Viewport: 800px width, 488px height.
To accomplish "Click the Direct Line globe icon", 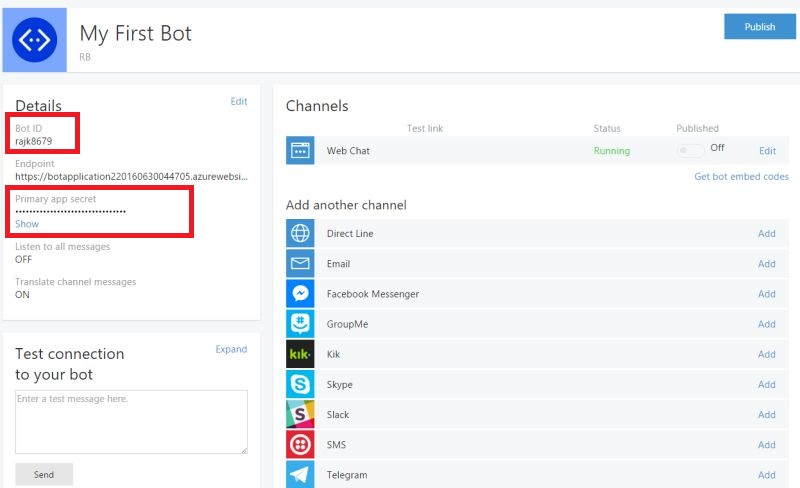I will [300, 233].
